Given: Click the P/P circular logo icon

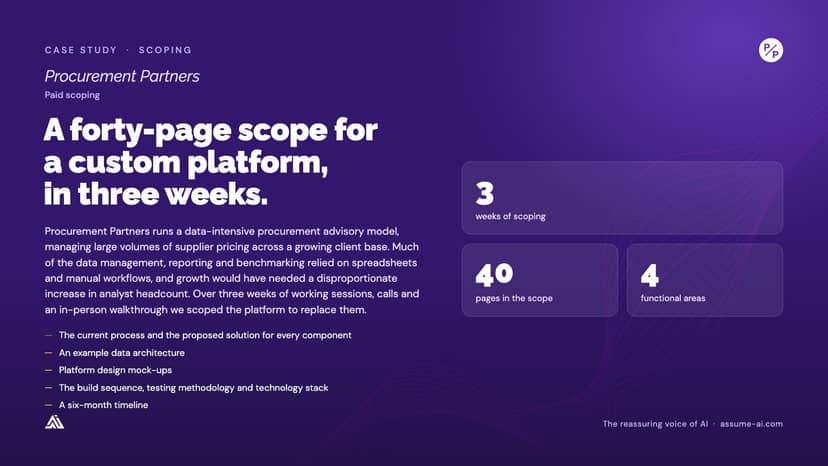Looking at the screenshot, I should (770, 50).
